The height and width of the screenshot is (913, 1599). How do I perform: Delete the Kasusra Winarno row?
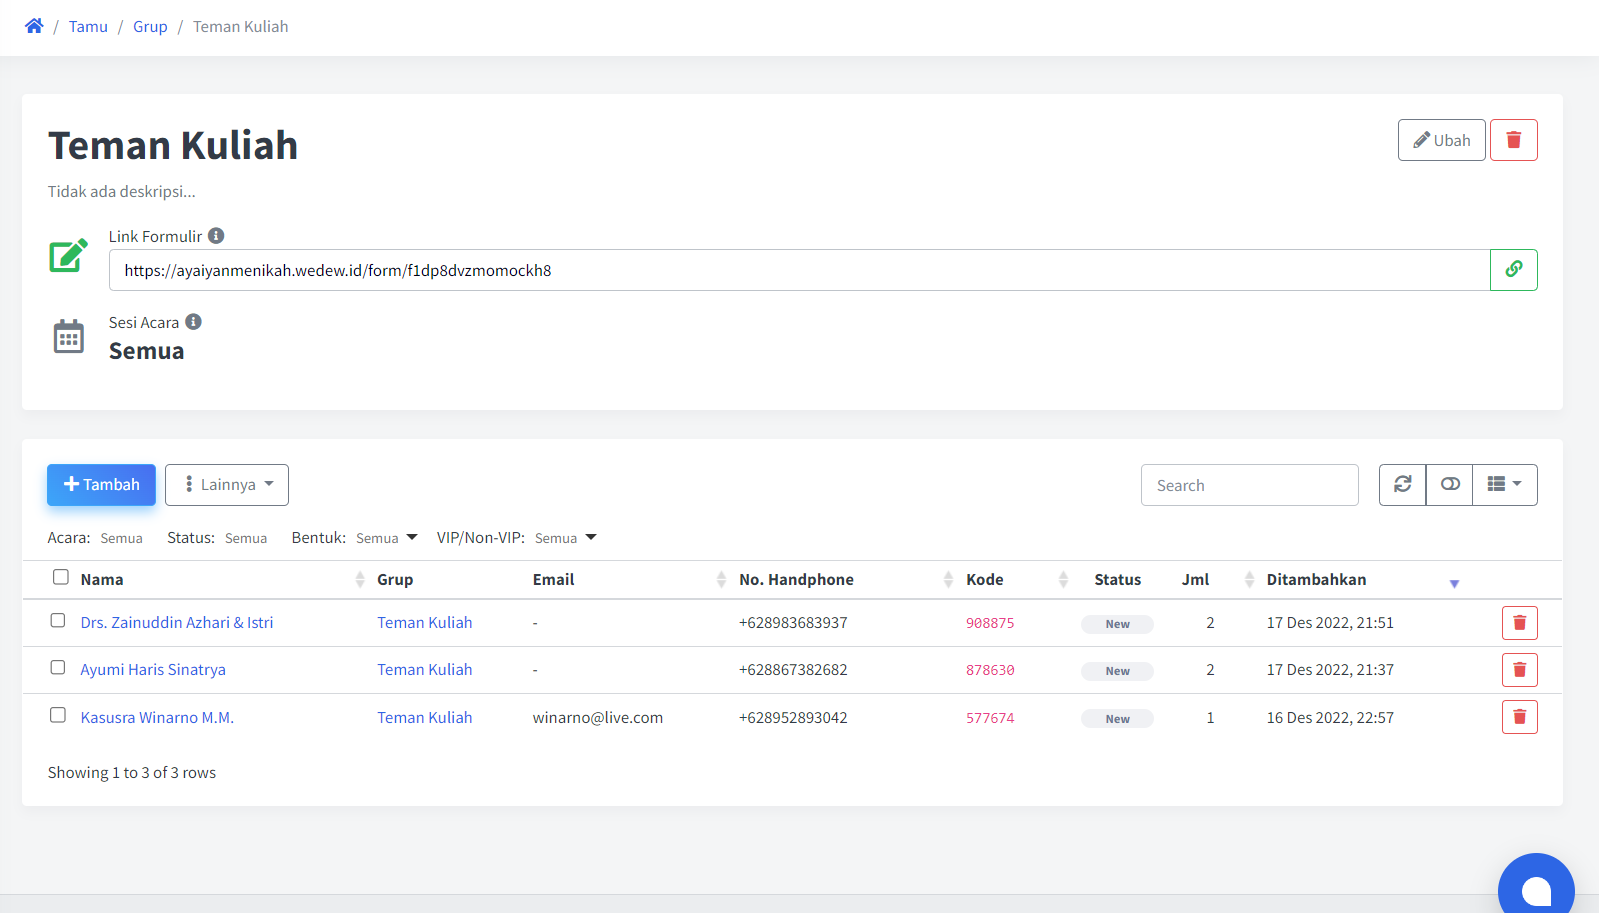[1519, 717]
